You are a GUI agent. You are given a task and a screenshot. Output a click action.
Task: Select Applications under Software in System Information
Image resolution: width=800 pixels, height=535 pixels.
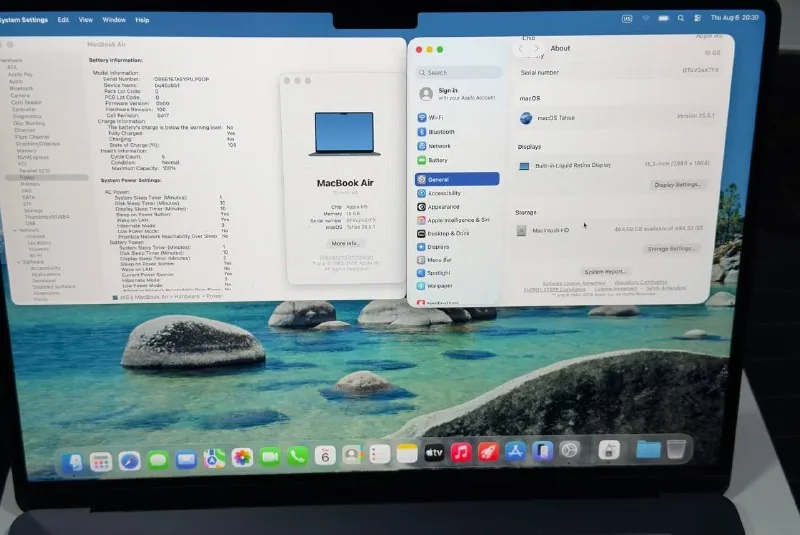(46, 274)
